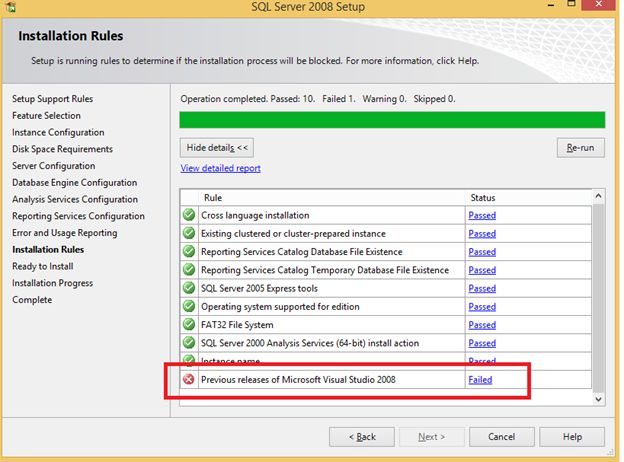
Task: Click the Operation completed summary text
Action: click(318, 99)
